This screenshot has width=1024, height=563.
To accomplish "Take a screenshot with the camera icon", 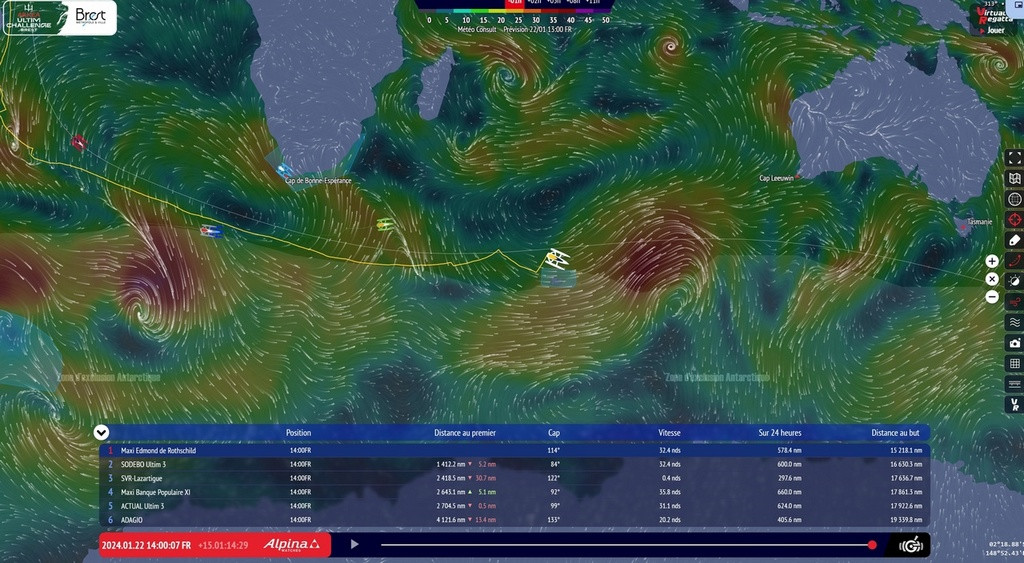I will point(1014,343).
